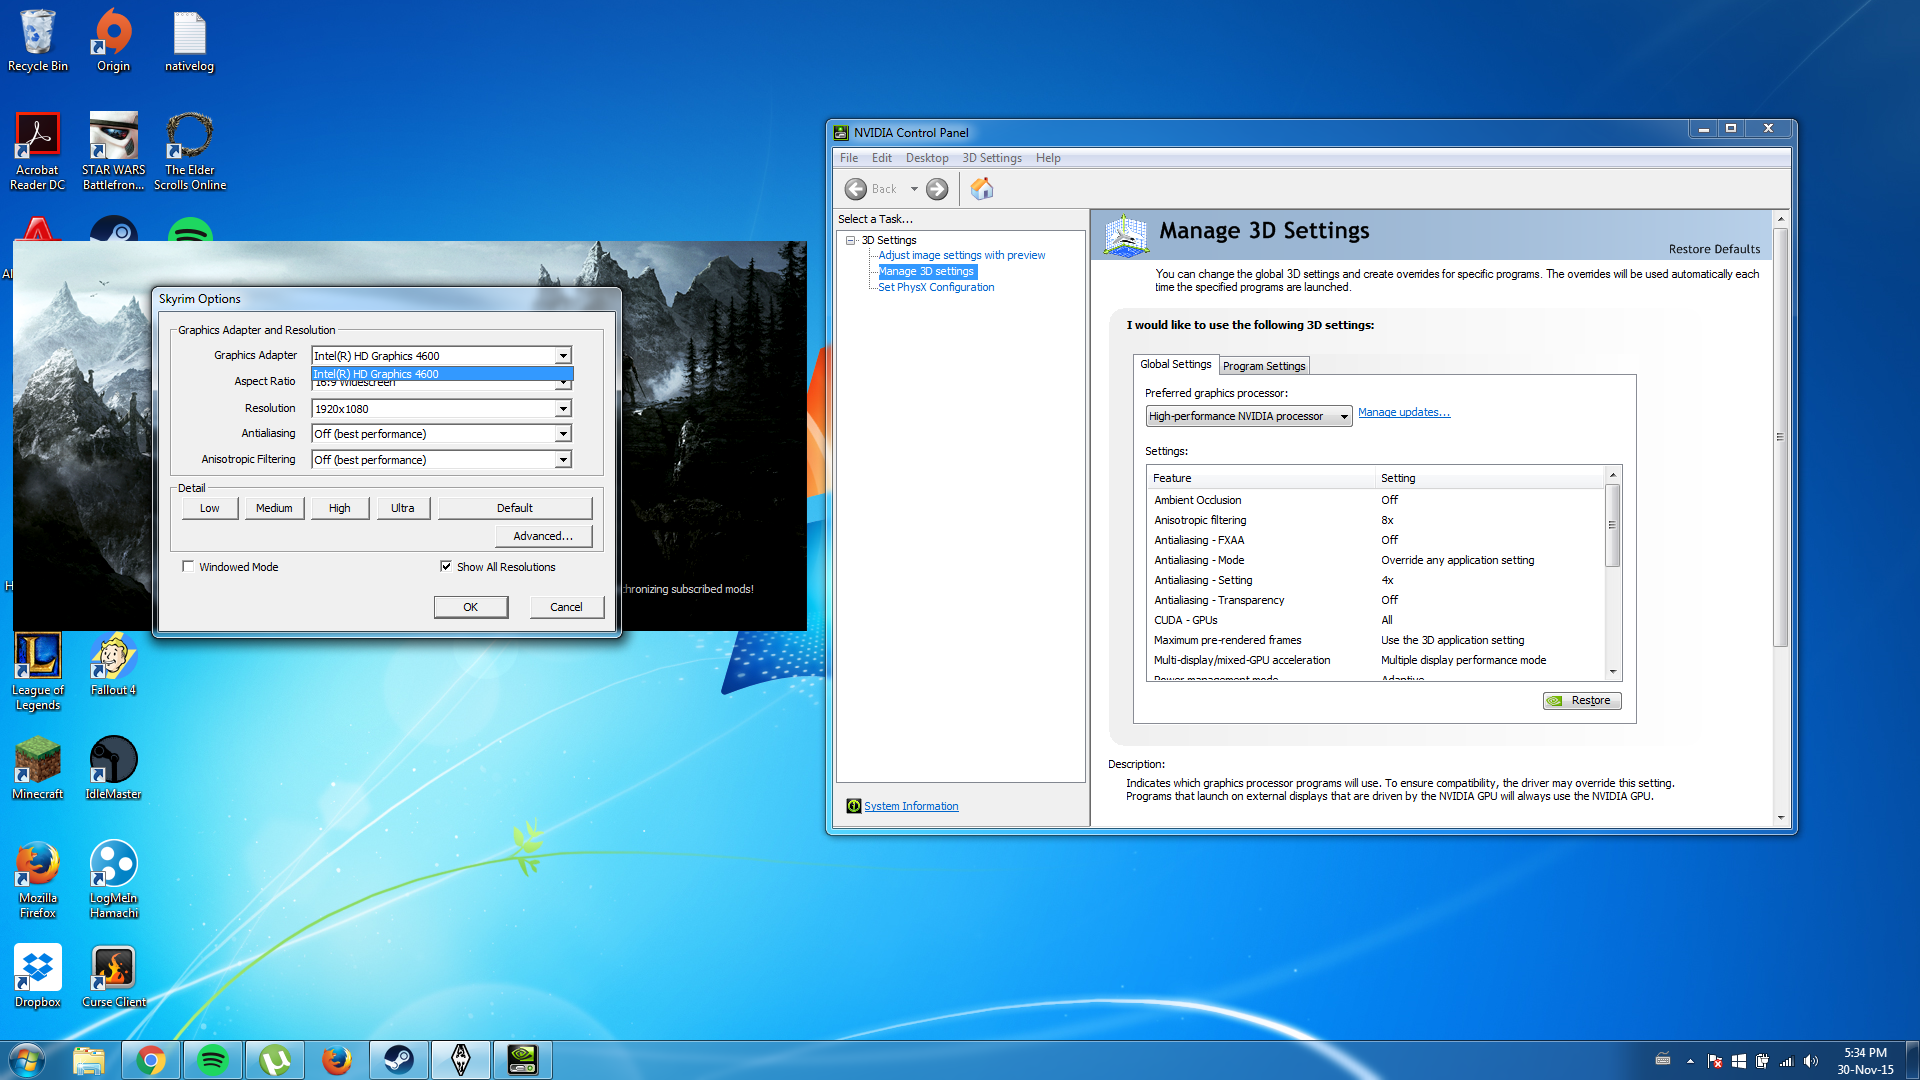Viewport: 1920px width, 1080px height.
Task: Collapse the 3D Settings tree node
Action: click(x=851, y=240)
